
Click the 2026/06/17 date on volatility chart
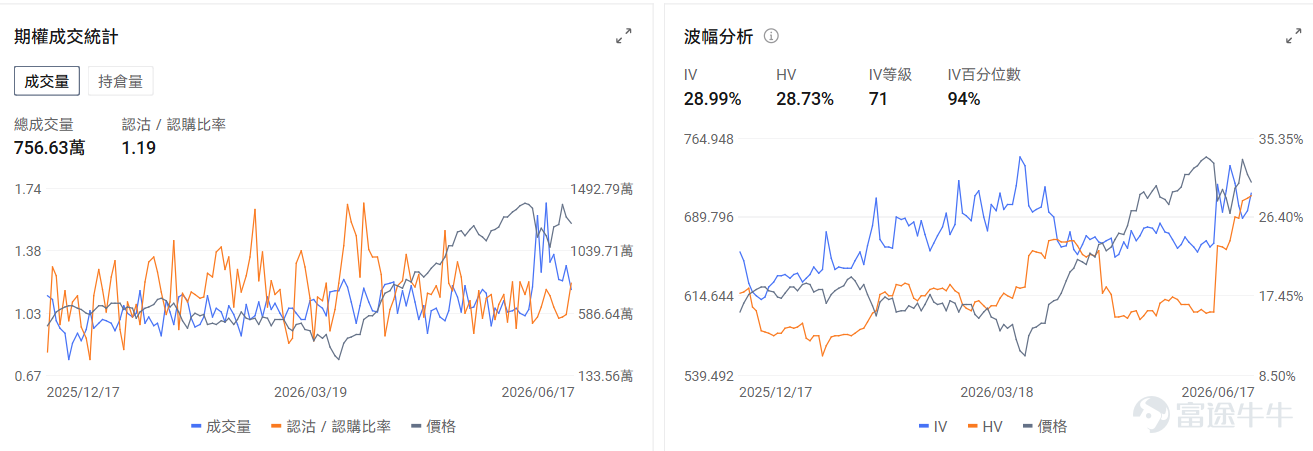[x=1218, y=393]
